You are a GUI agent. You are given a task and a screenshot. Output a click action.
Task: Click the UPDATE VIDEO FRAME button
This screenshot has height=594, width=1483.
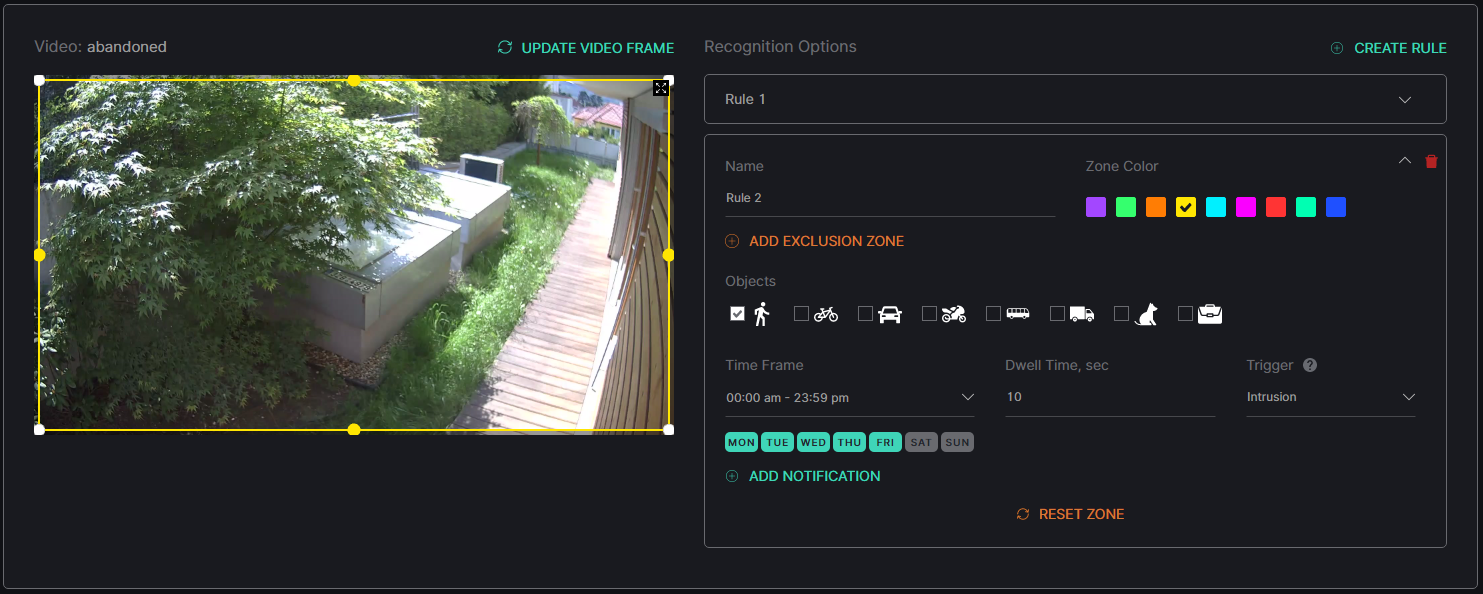[586, 48]
